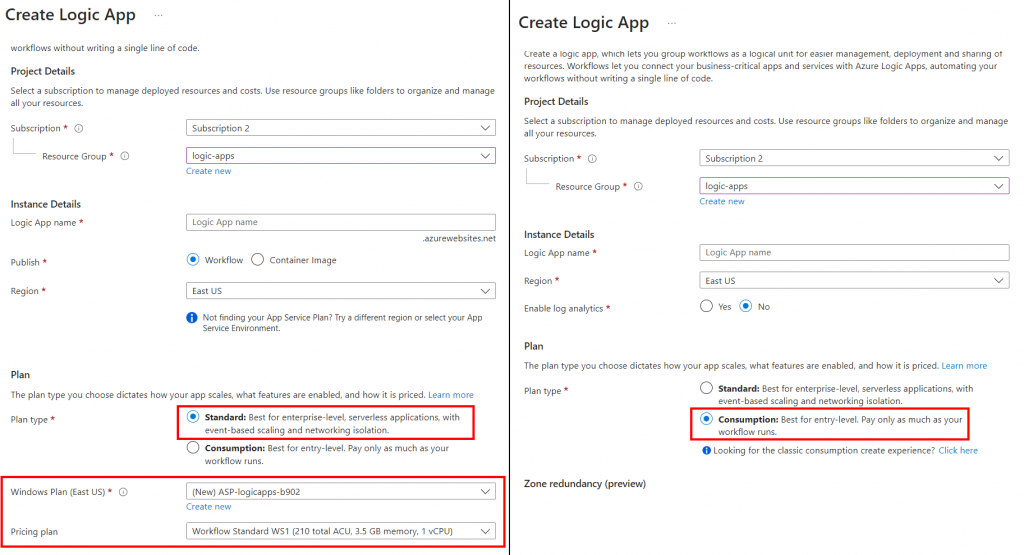Select the Workflow publish radio button
This screenshot has height=555, width=1024.
[x=193, y=260]
